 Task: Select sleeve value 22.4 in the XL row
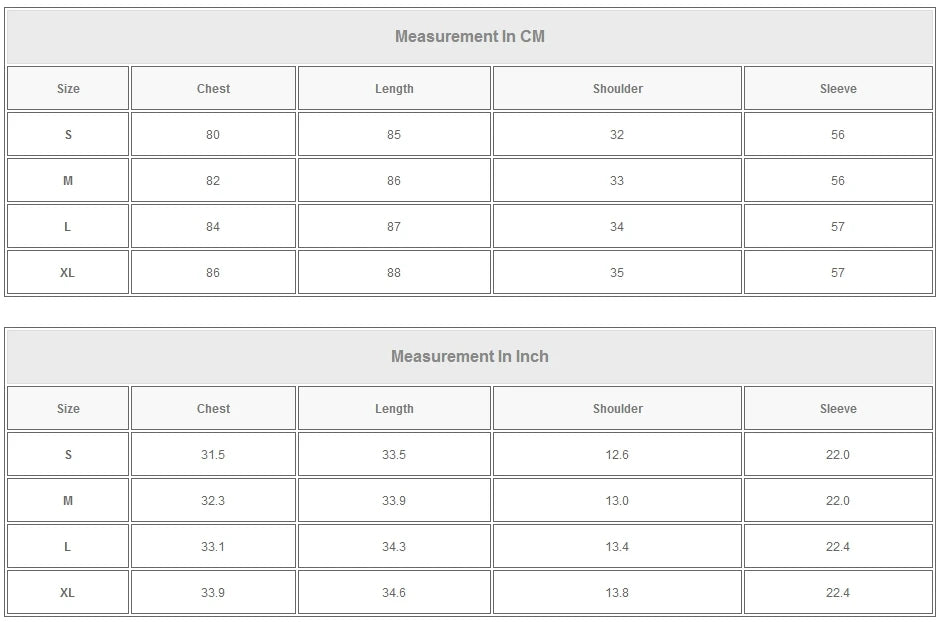point(838,593)
